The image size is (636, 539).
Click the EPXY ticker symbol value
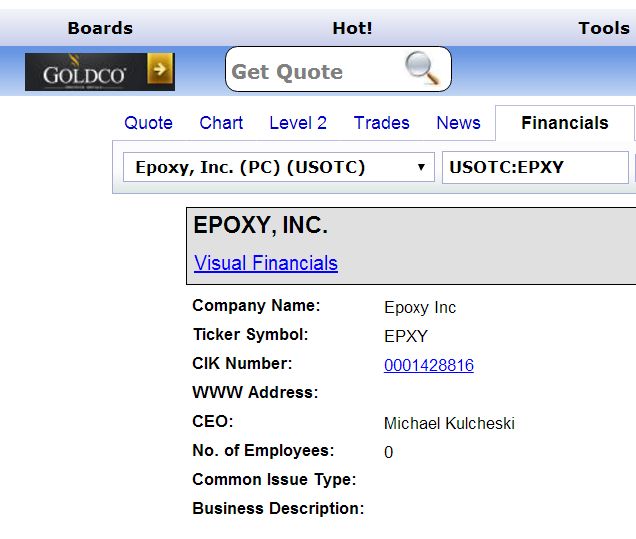tap(406, 337)
